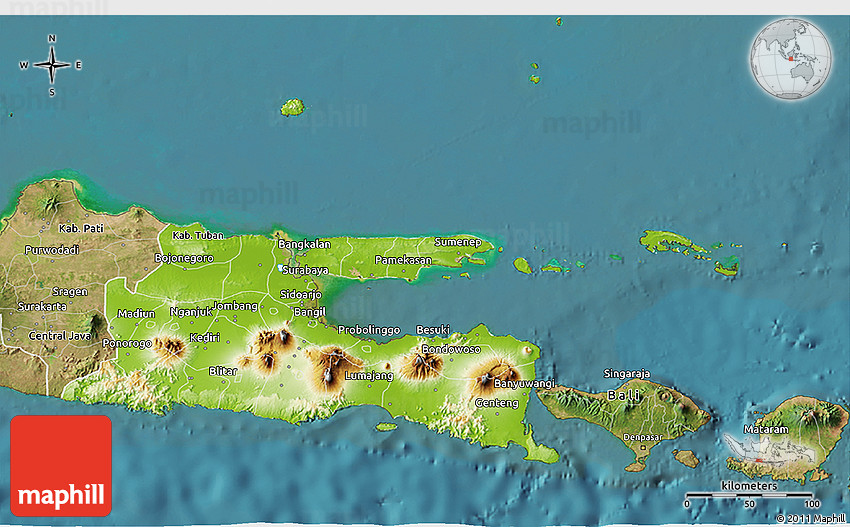Select the Probolinggo city label
Viewport: 850px width, 527px height.
point(369,329)
